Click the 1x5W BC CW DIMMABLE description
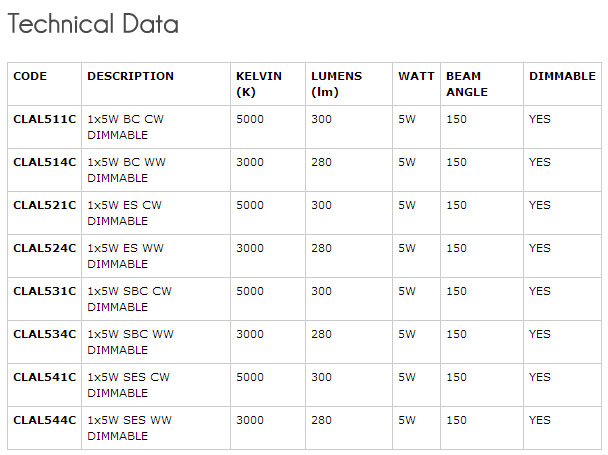This screenshot has height=455, width=608. click(125, 127)
